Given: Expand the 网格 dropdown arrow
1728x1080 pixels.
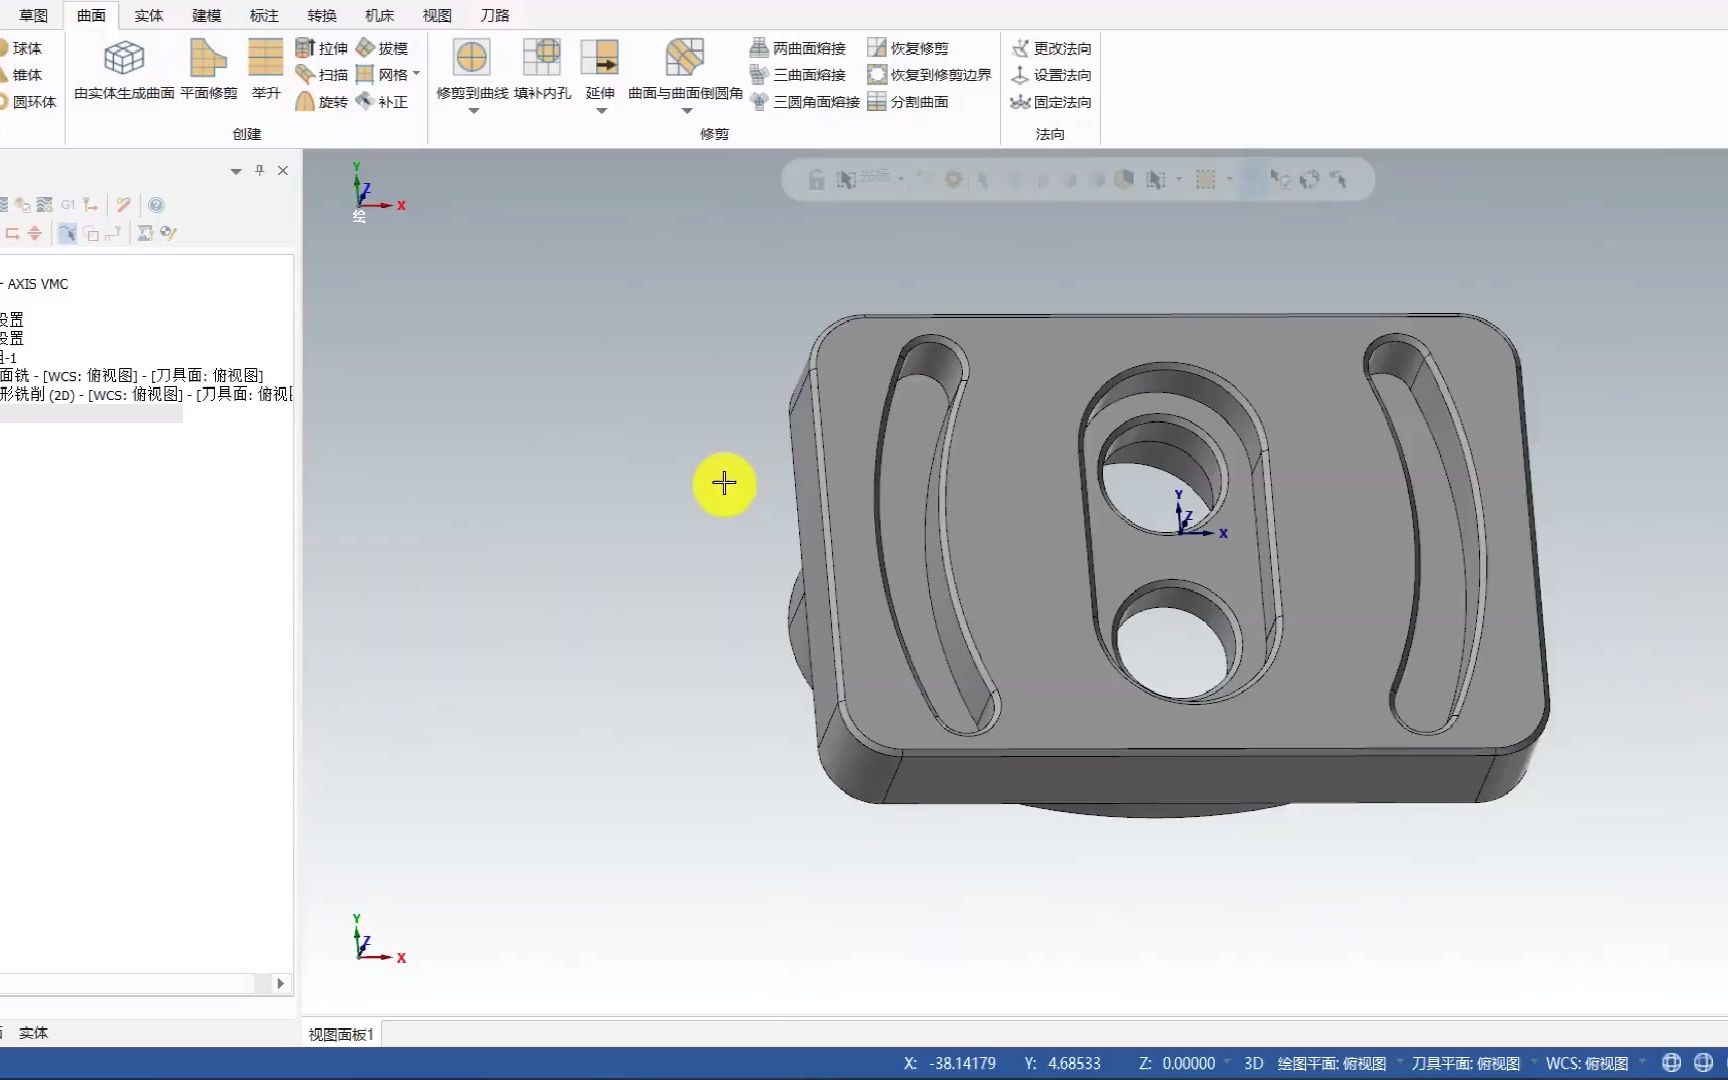Looking at the screenshot, I should tap(416, 74).
